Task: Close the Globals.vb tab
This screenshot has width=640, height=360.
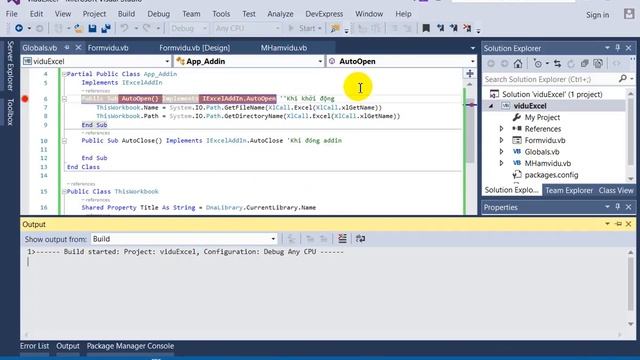Action: point(78,48)
